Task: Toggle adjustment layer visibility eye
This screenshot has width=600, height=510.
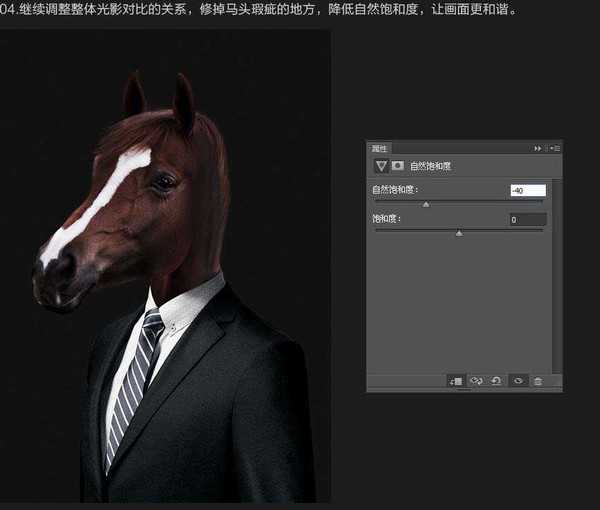Action: (x=517, y=381)
